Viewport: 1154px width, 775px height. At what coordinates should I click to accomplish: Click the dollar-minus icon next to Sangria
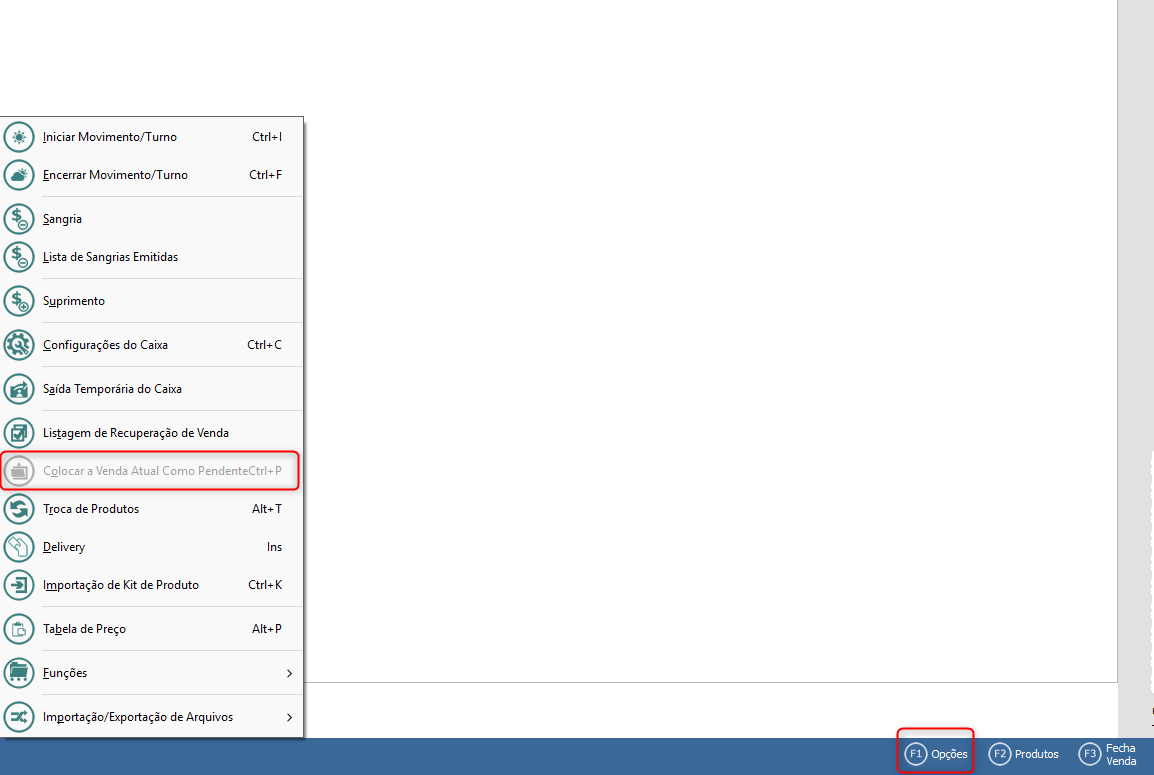[x=19, y=219]
